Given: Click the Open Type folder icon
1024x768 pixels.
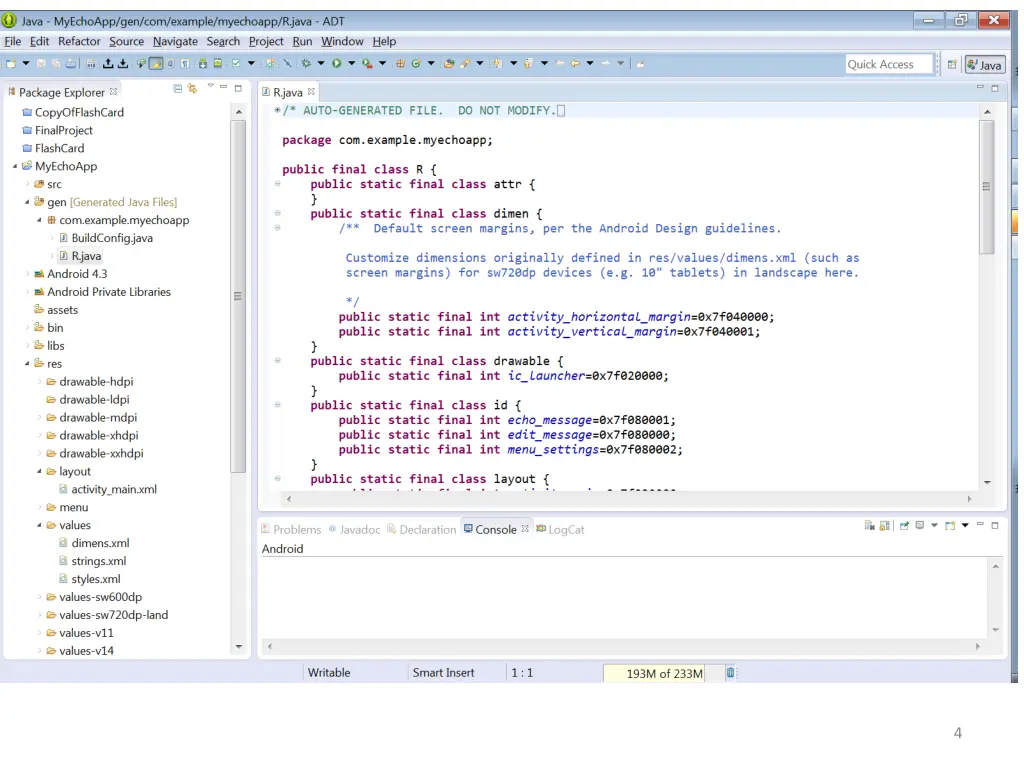Looking at the screenshot, I should pos(449,63).
